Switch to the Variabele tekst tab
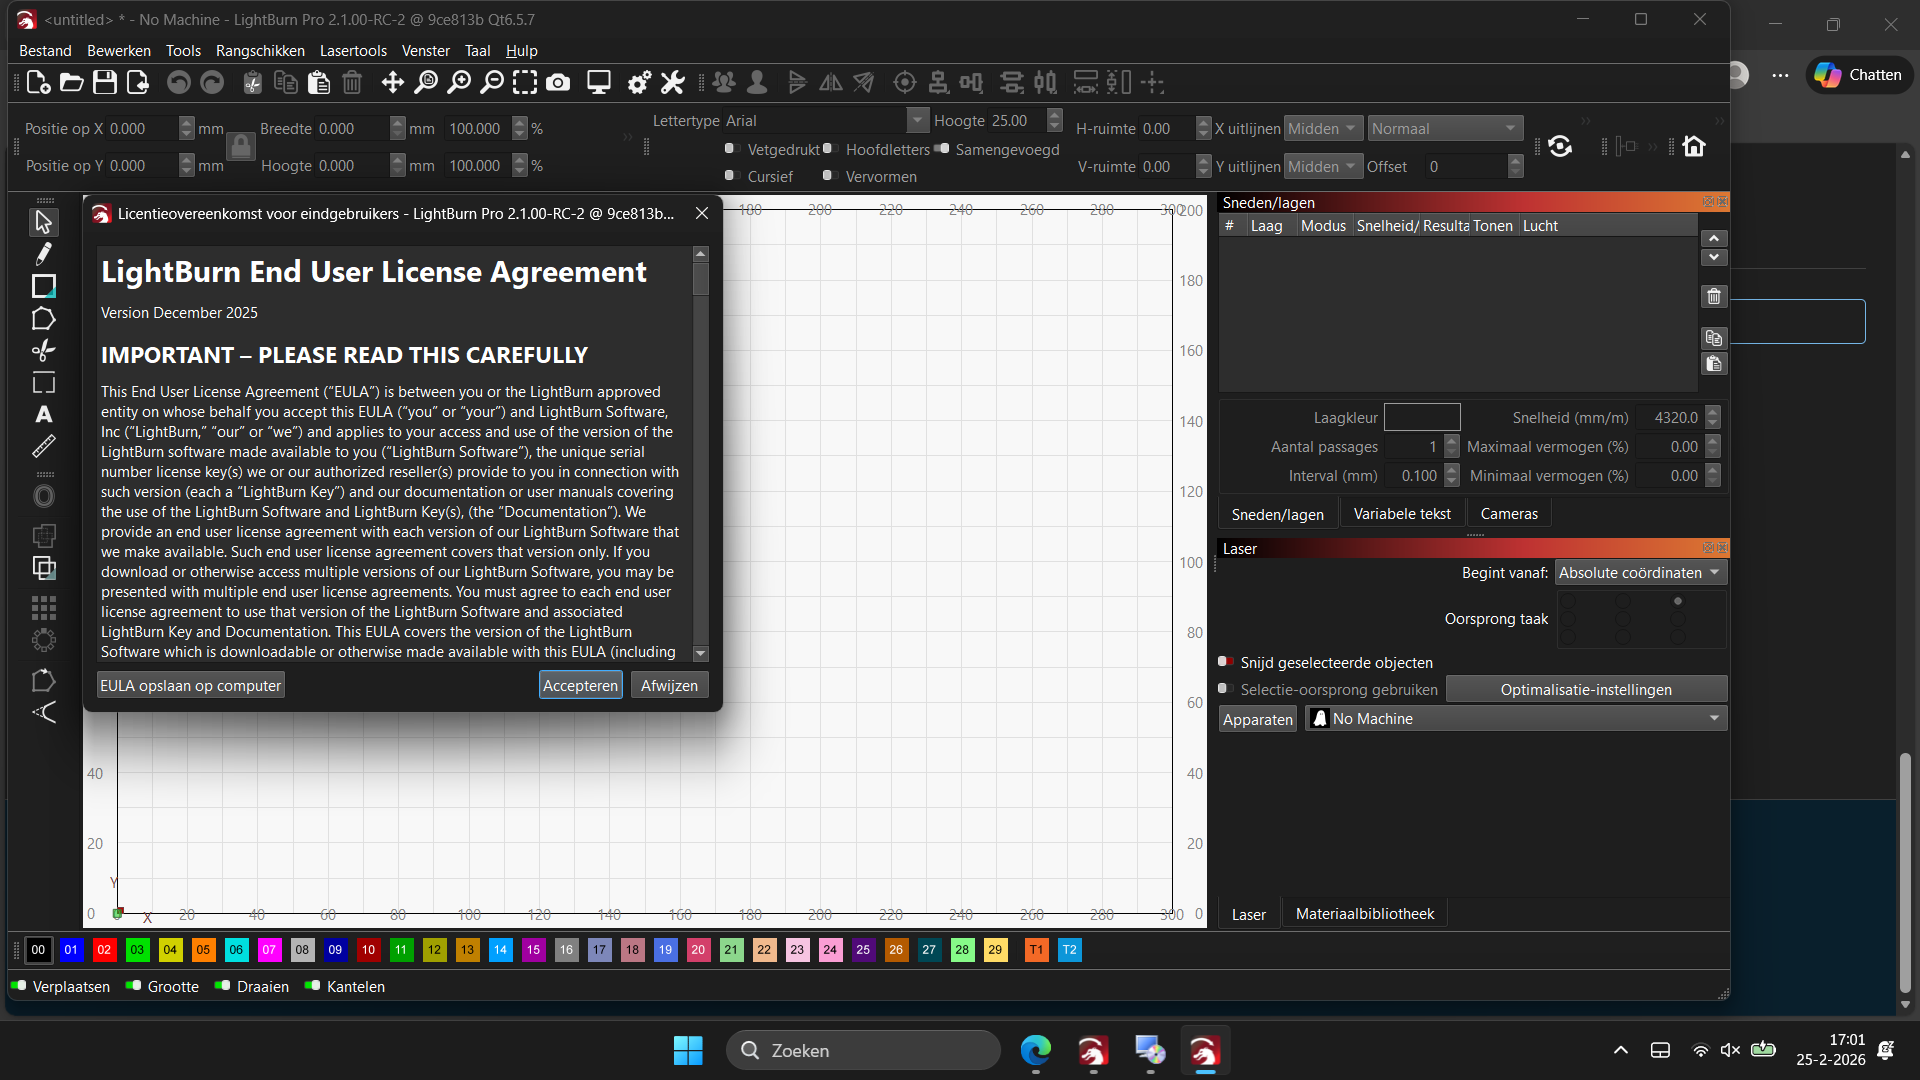Viewport: 1920px width, 1080px height. [1401, 514]
